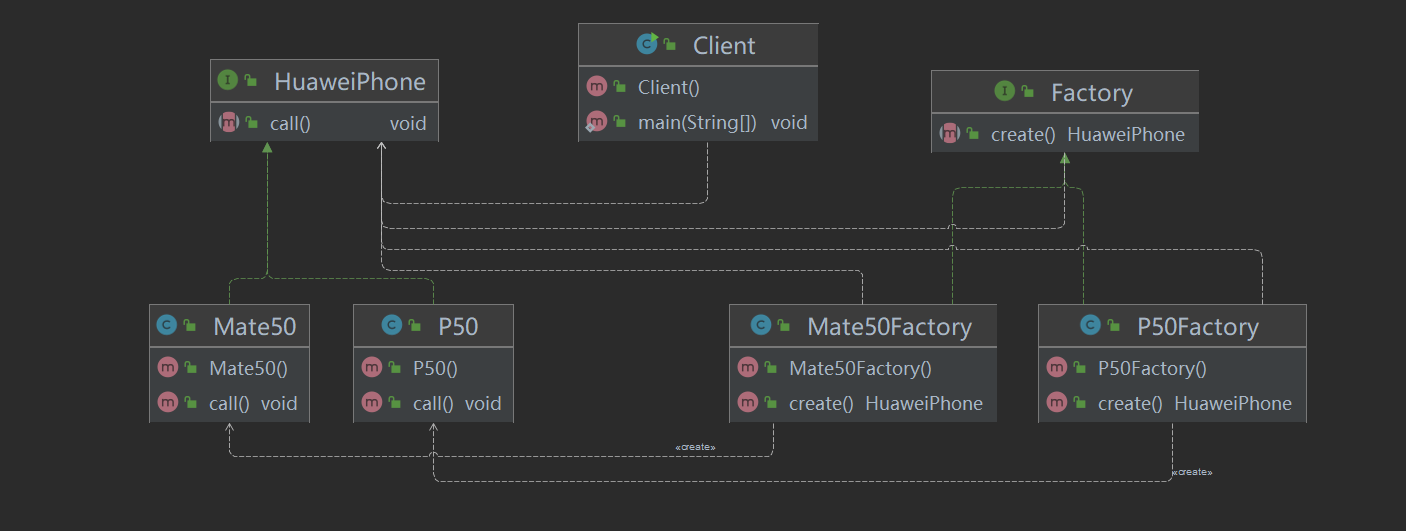This screenshot has height=531, width=1406.
Task: Select the P50() constructor row
Action: pos(433,368)
